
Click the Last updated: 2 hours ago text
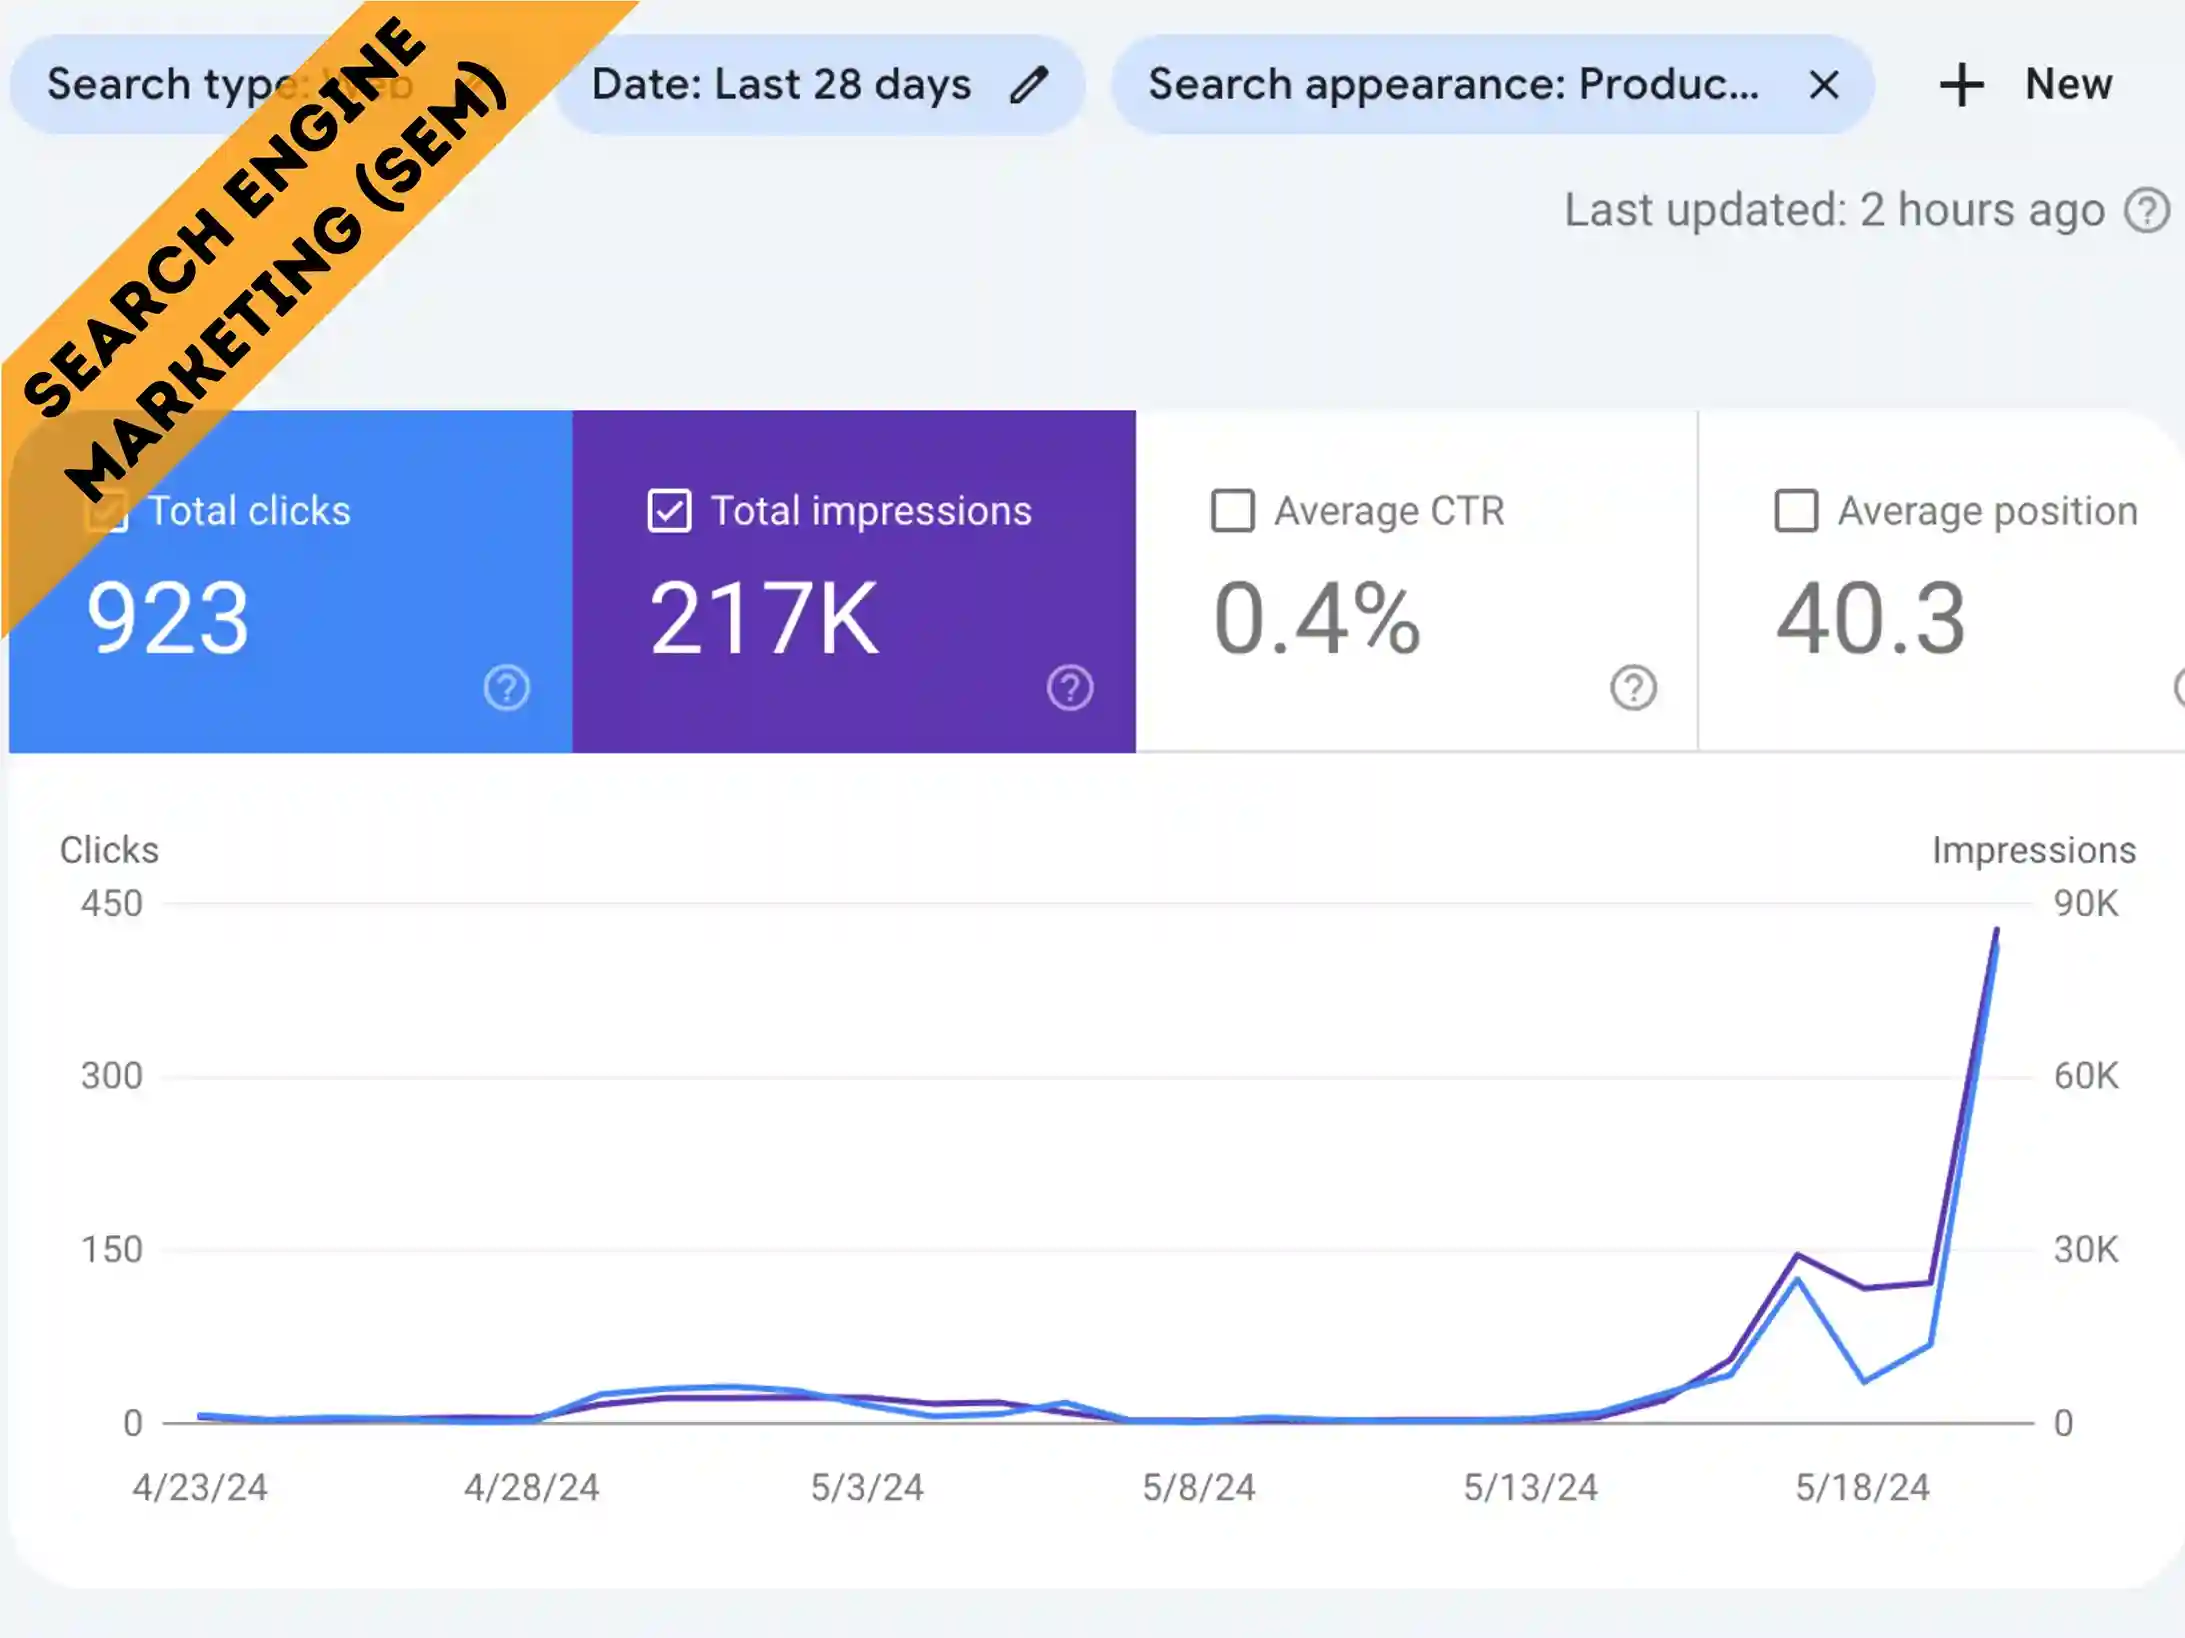coord(1834,211)
